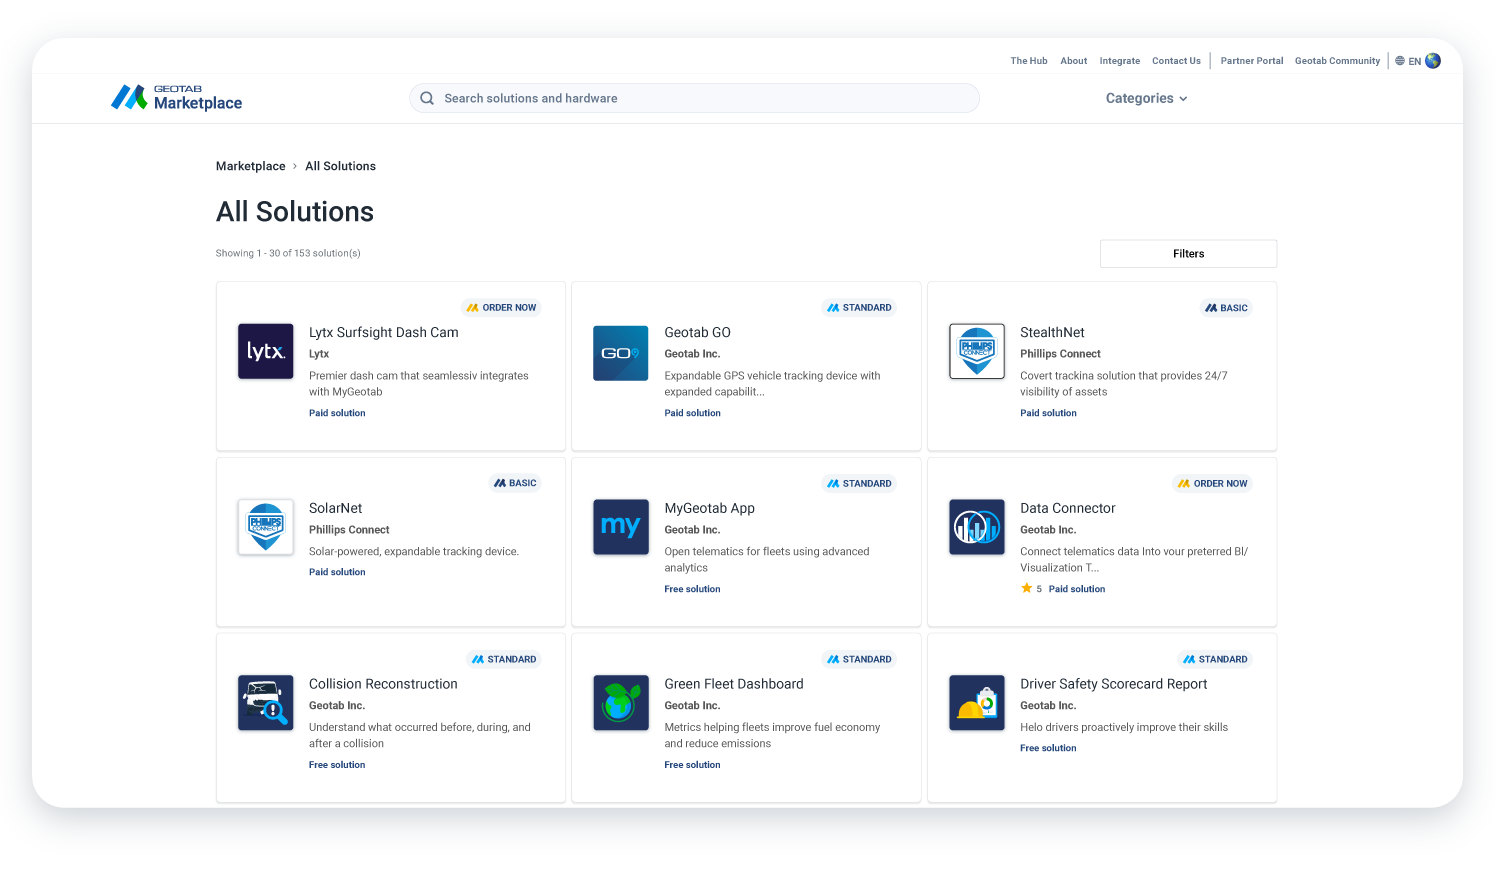
Task: Open the Filters panel
Action: click(1188, 253)
